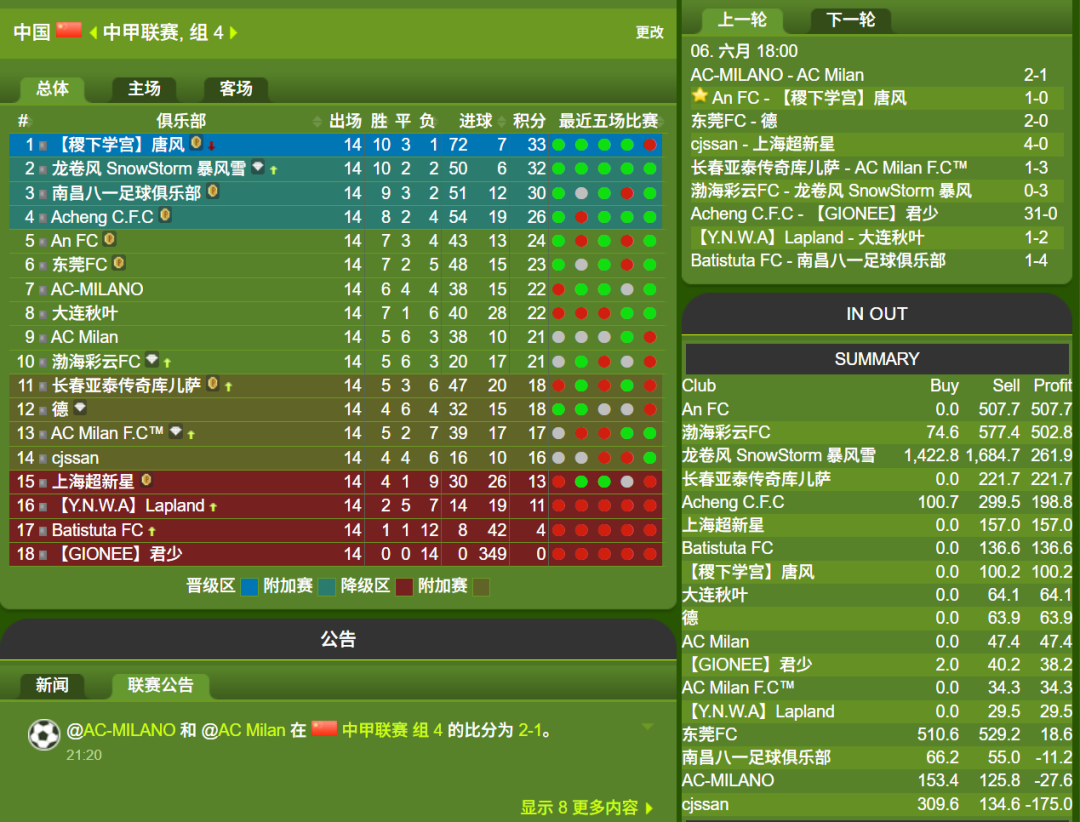Image resolution: width=1080 pixels, height=822 pixels.
Task: Click the China flag inside the announcement text
Action: tap(324, 728)
